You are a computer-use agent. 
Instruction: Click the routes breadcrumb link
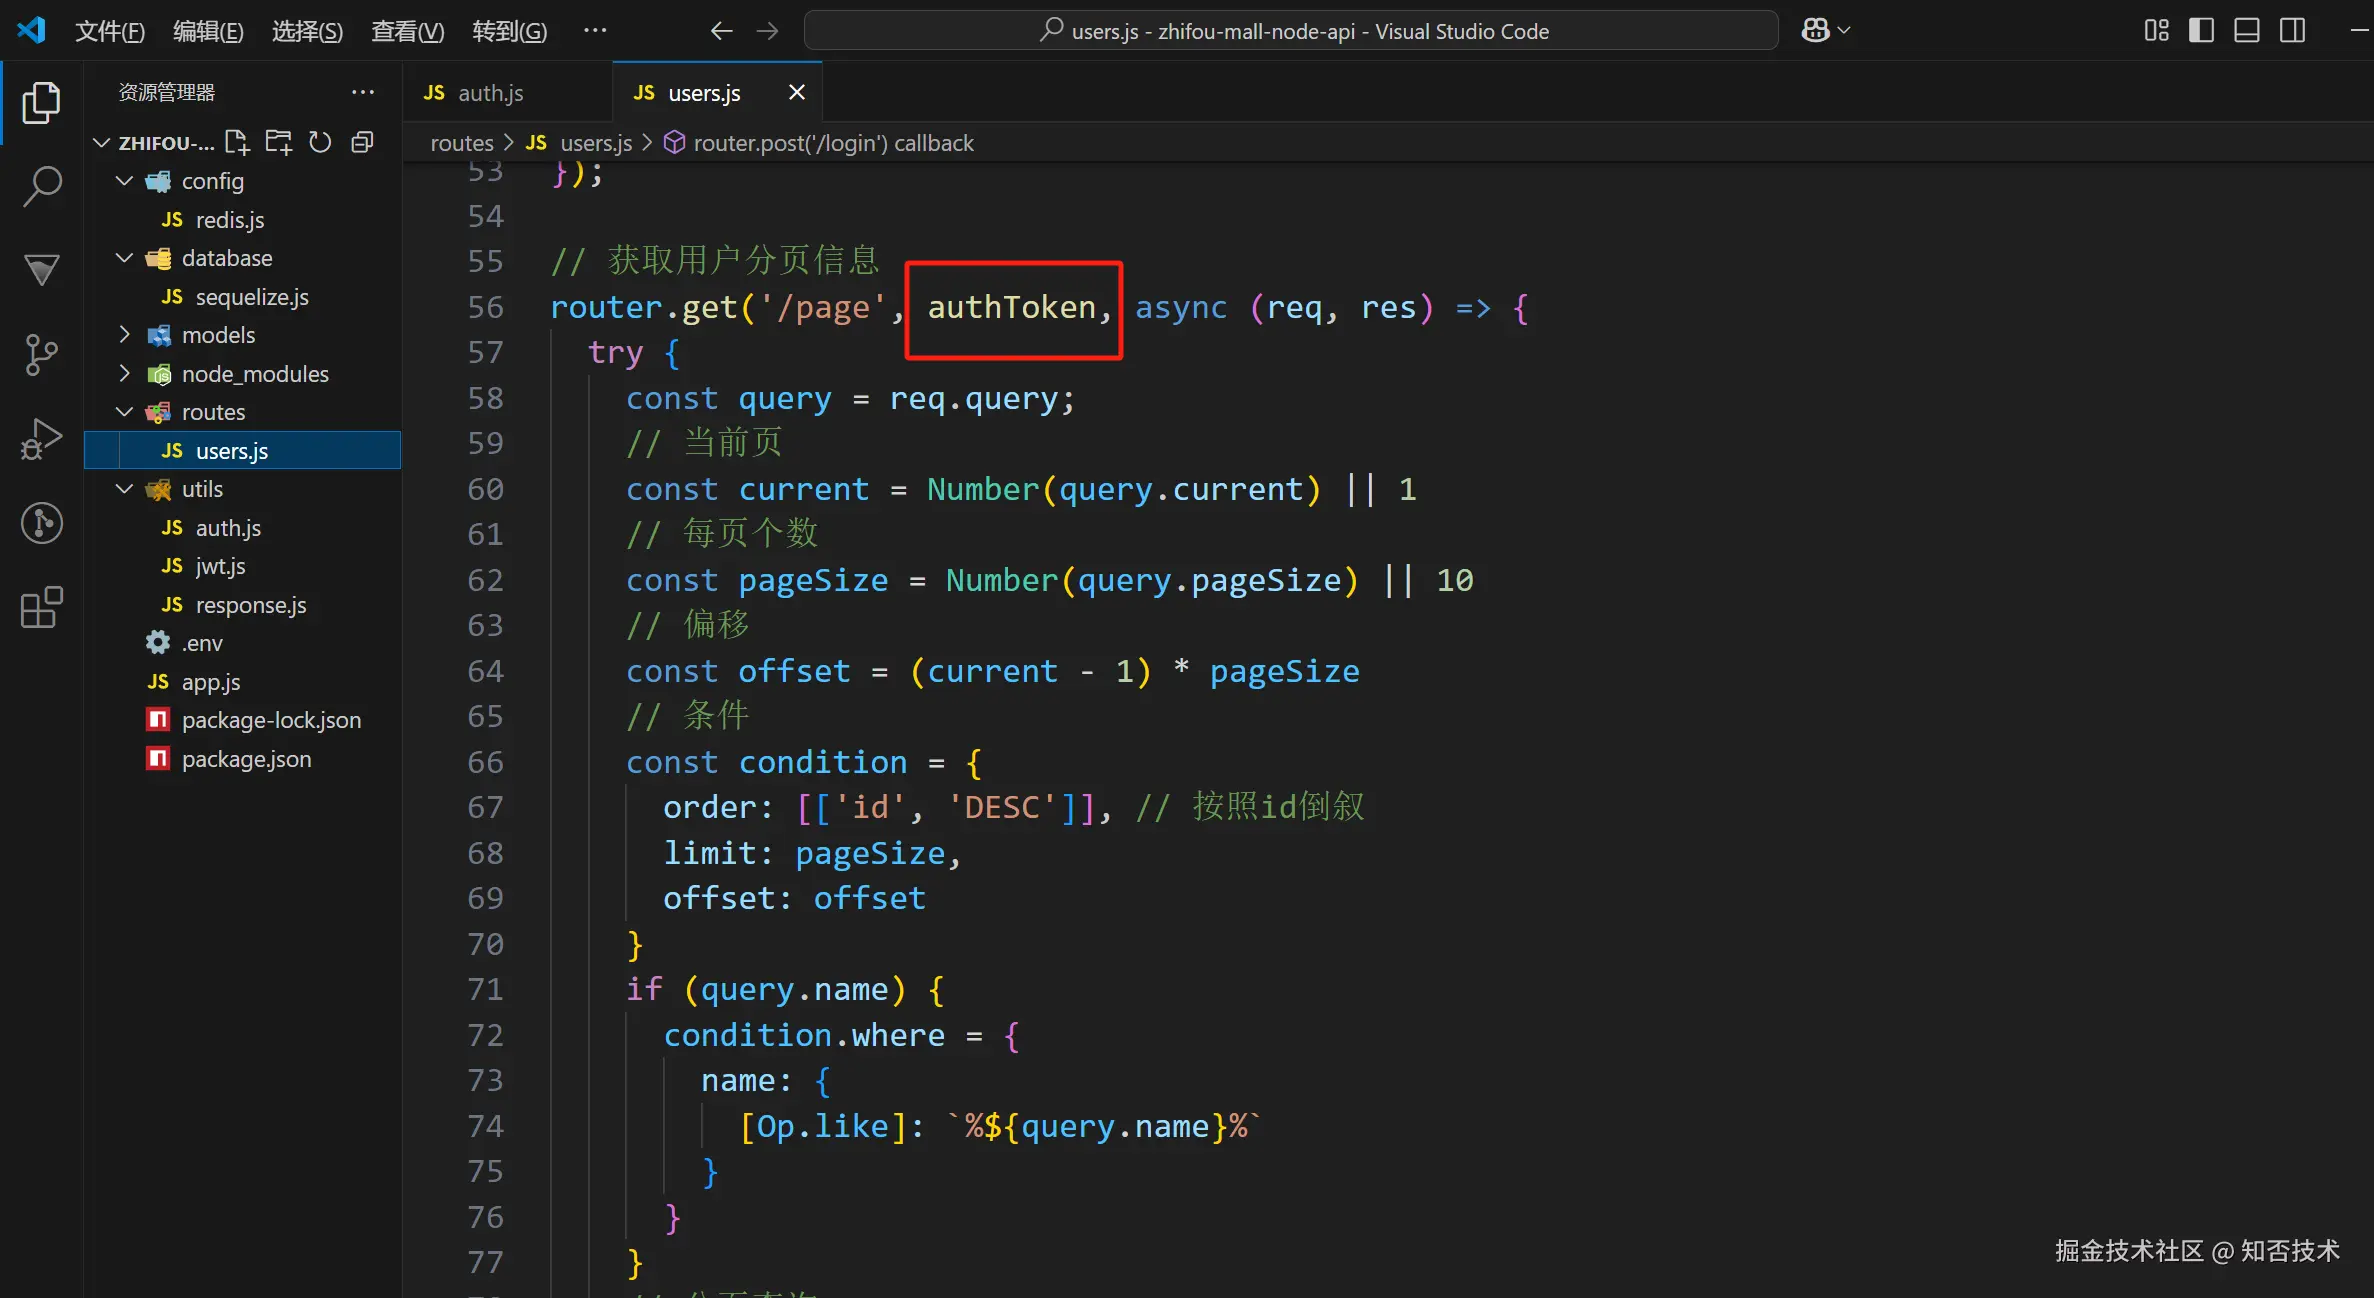pos(461,143)
